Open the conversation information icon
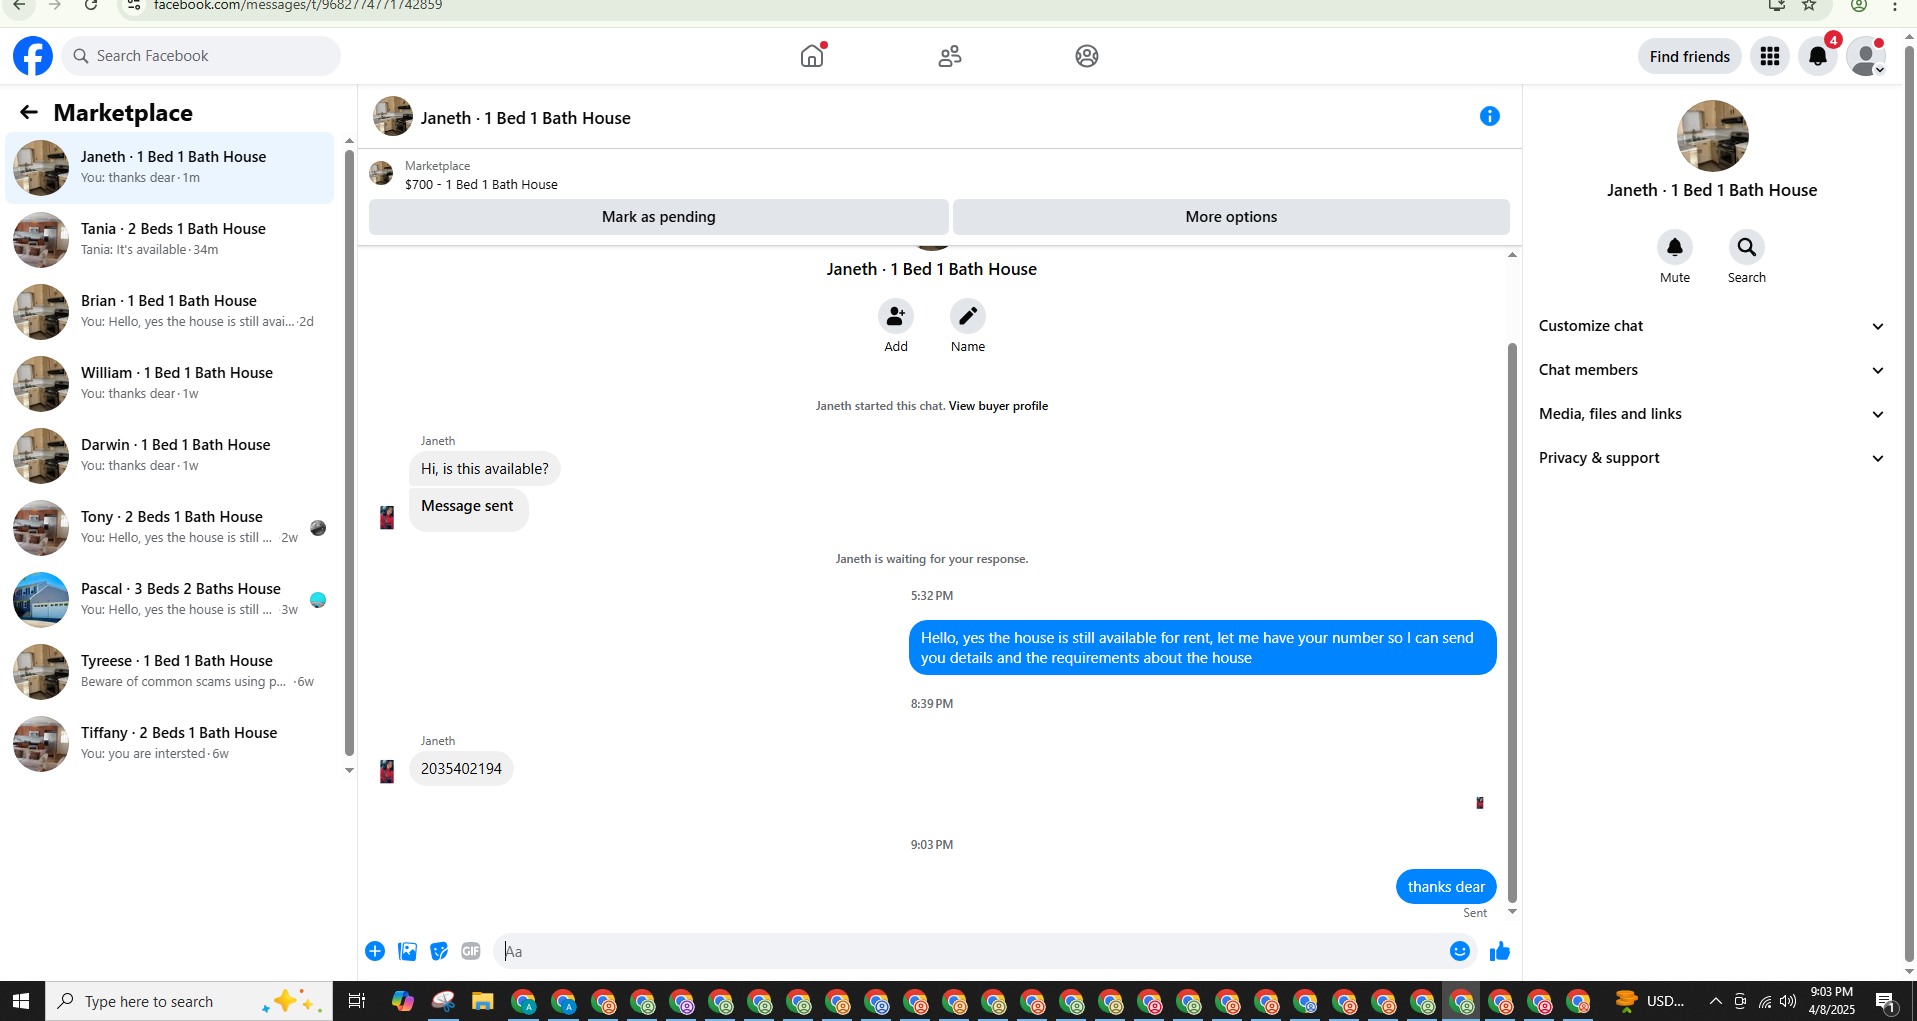 pyautogui.click(x=1490, y=116)
